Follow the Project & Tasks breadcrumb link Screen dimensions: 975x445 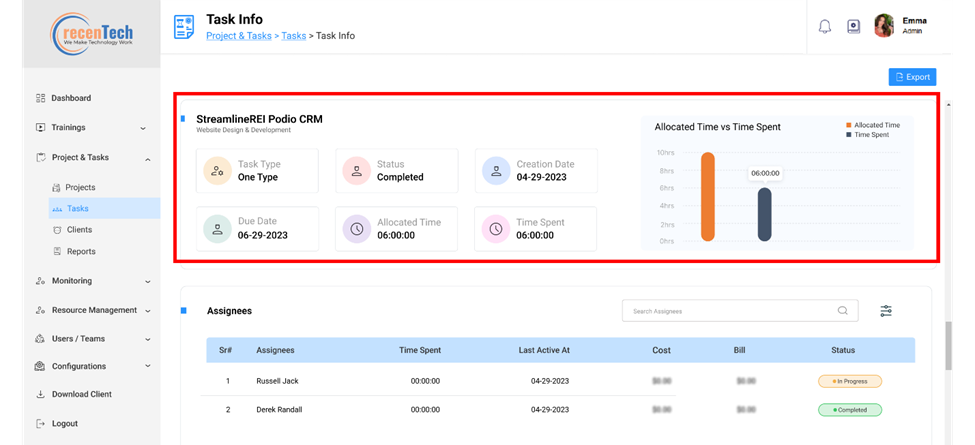click(239, 36)
